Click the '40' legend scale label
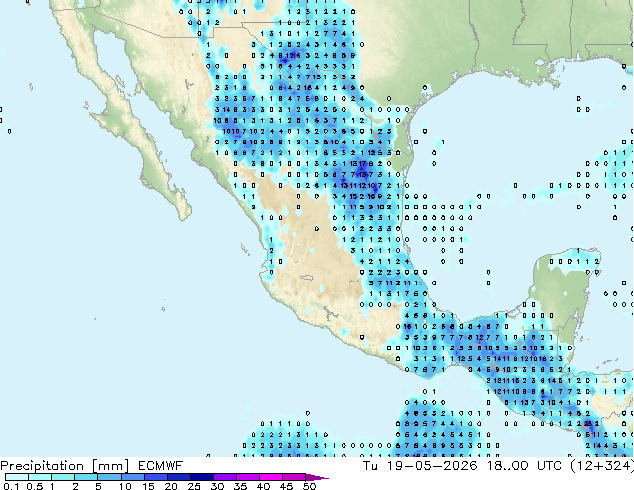634x490 pixels. (x=263, y=486)
